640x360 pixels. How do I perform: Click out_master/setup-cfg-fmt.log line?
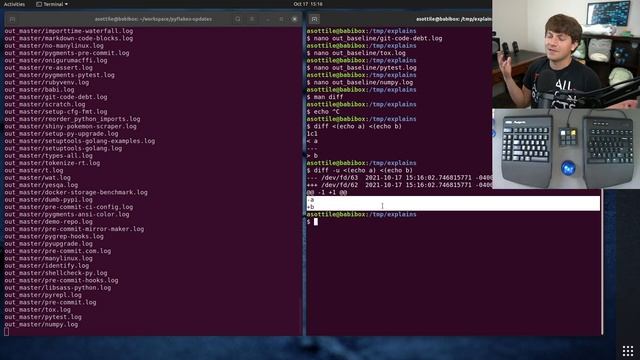[x=56, y=112]
